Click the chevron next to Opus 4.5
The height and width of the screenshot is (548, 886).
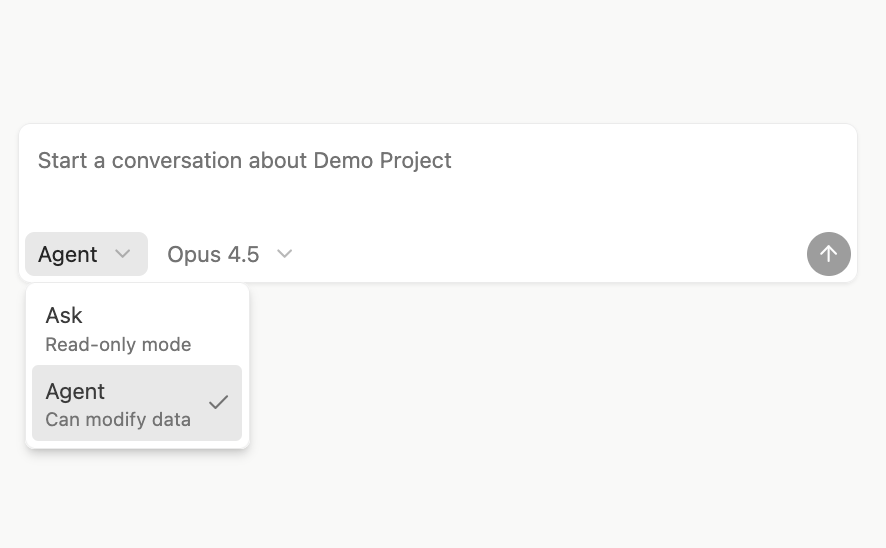[x=284, y=254]
